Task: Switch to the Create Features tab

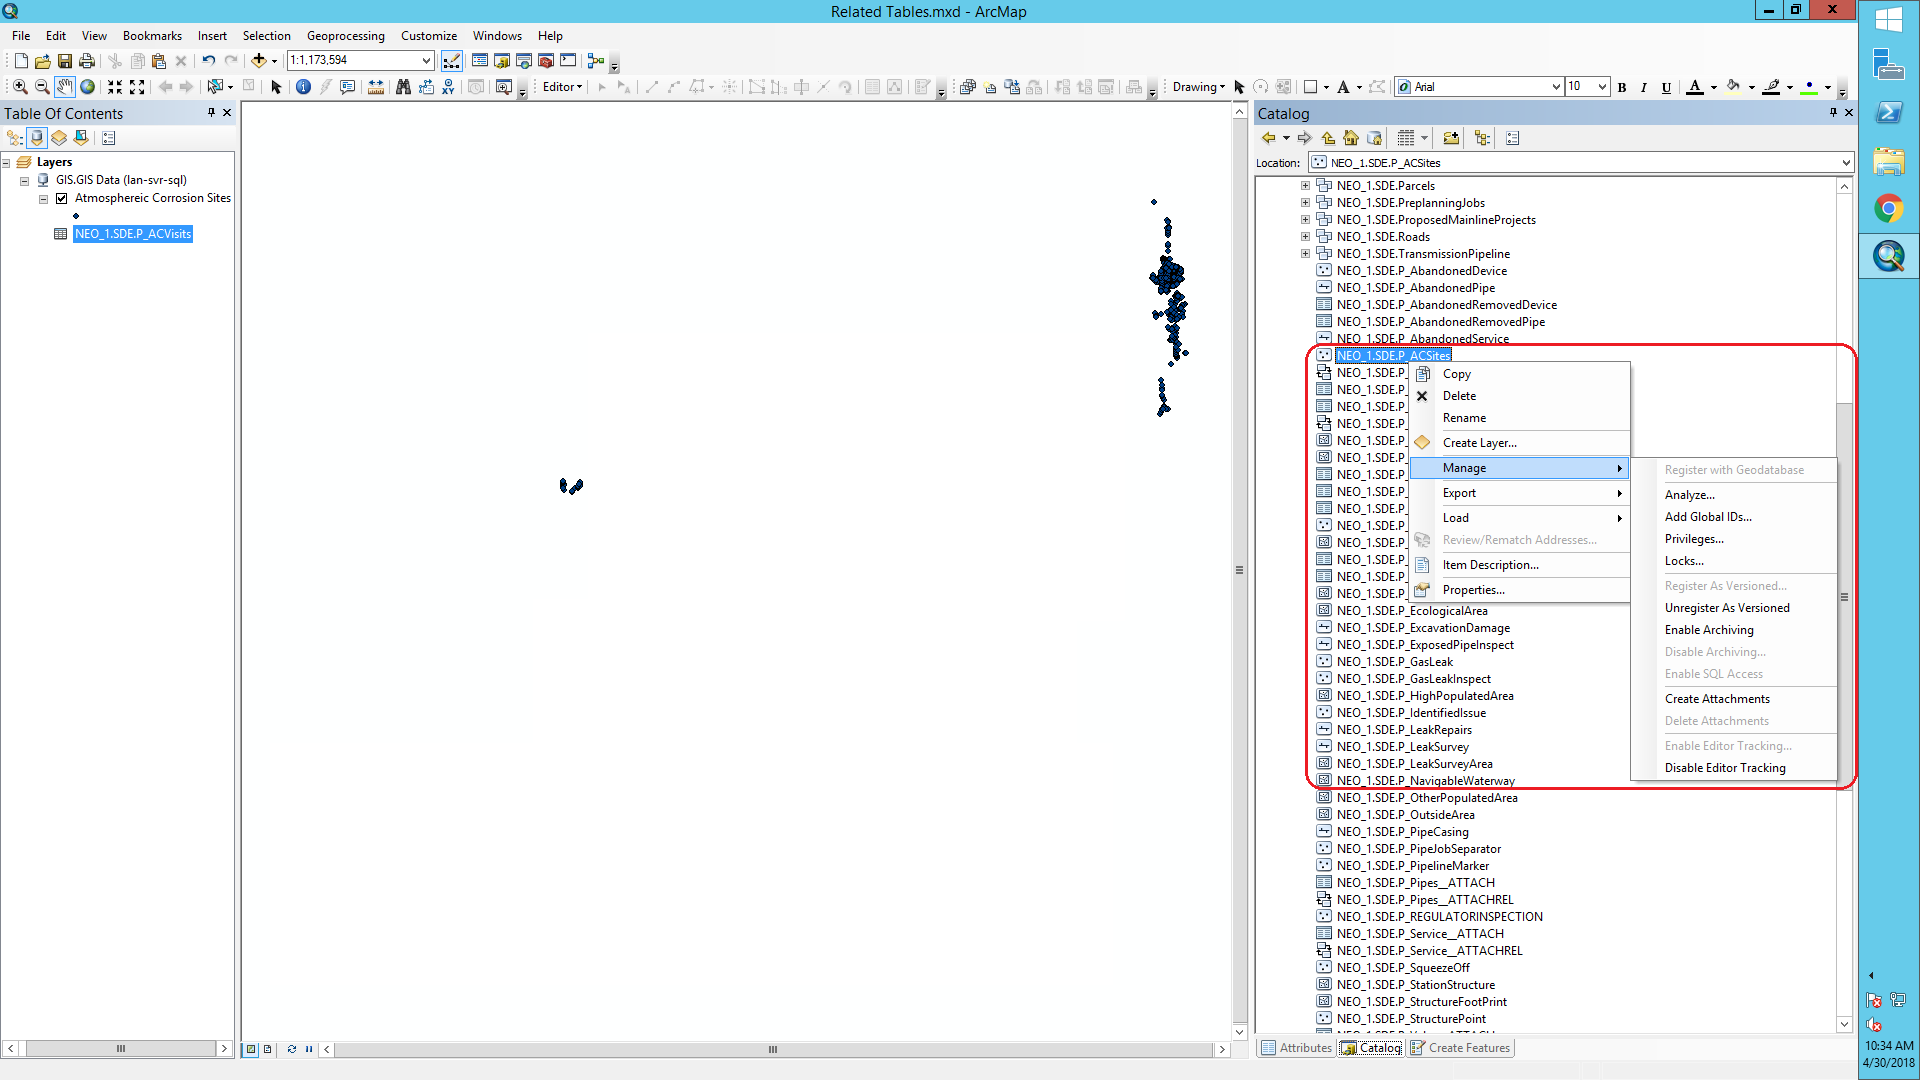Action: coord(1461,1048)
